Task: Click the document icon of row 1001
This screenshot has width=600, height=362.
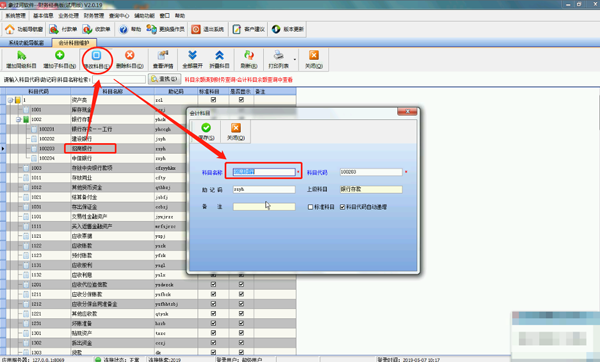Action: [26, 110]
